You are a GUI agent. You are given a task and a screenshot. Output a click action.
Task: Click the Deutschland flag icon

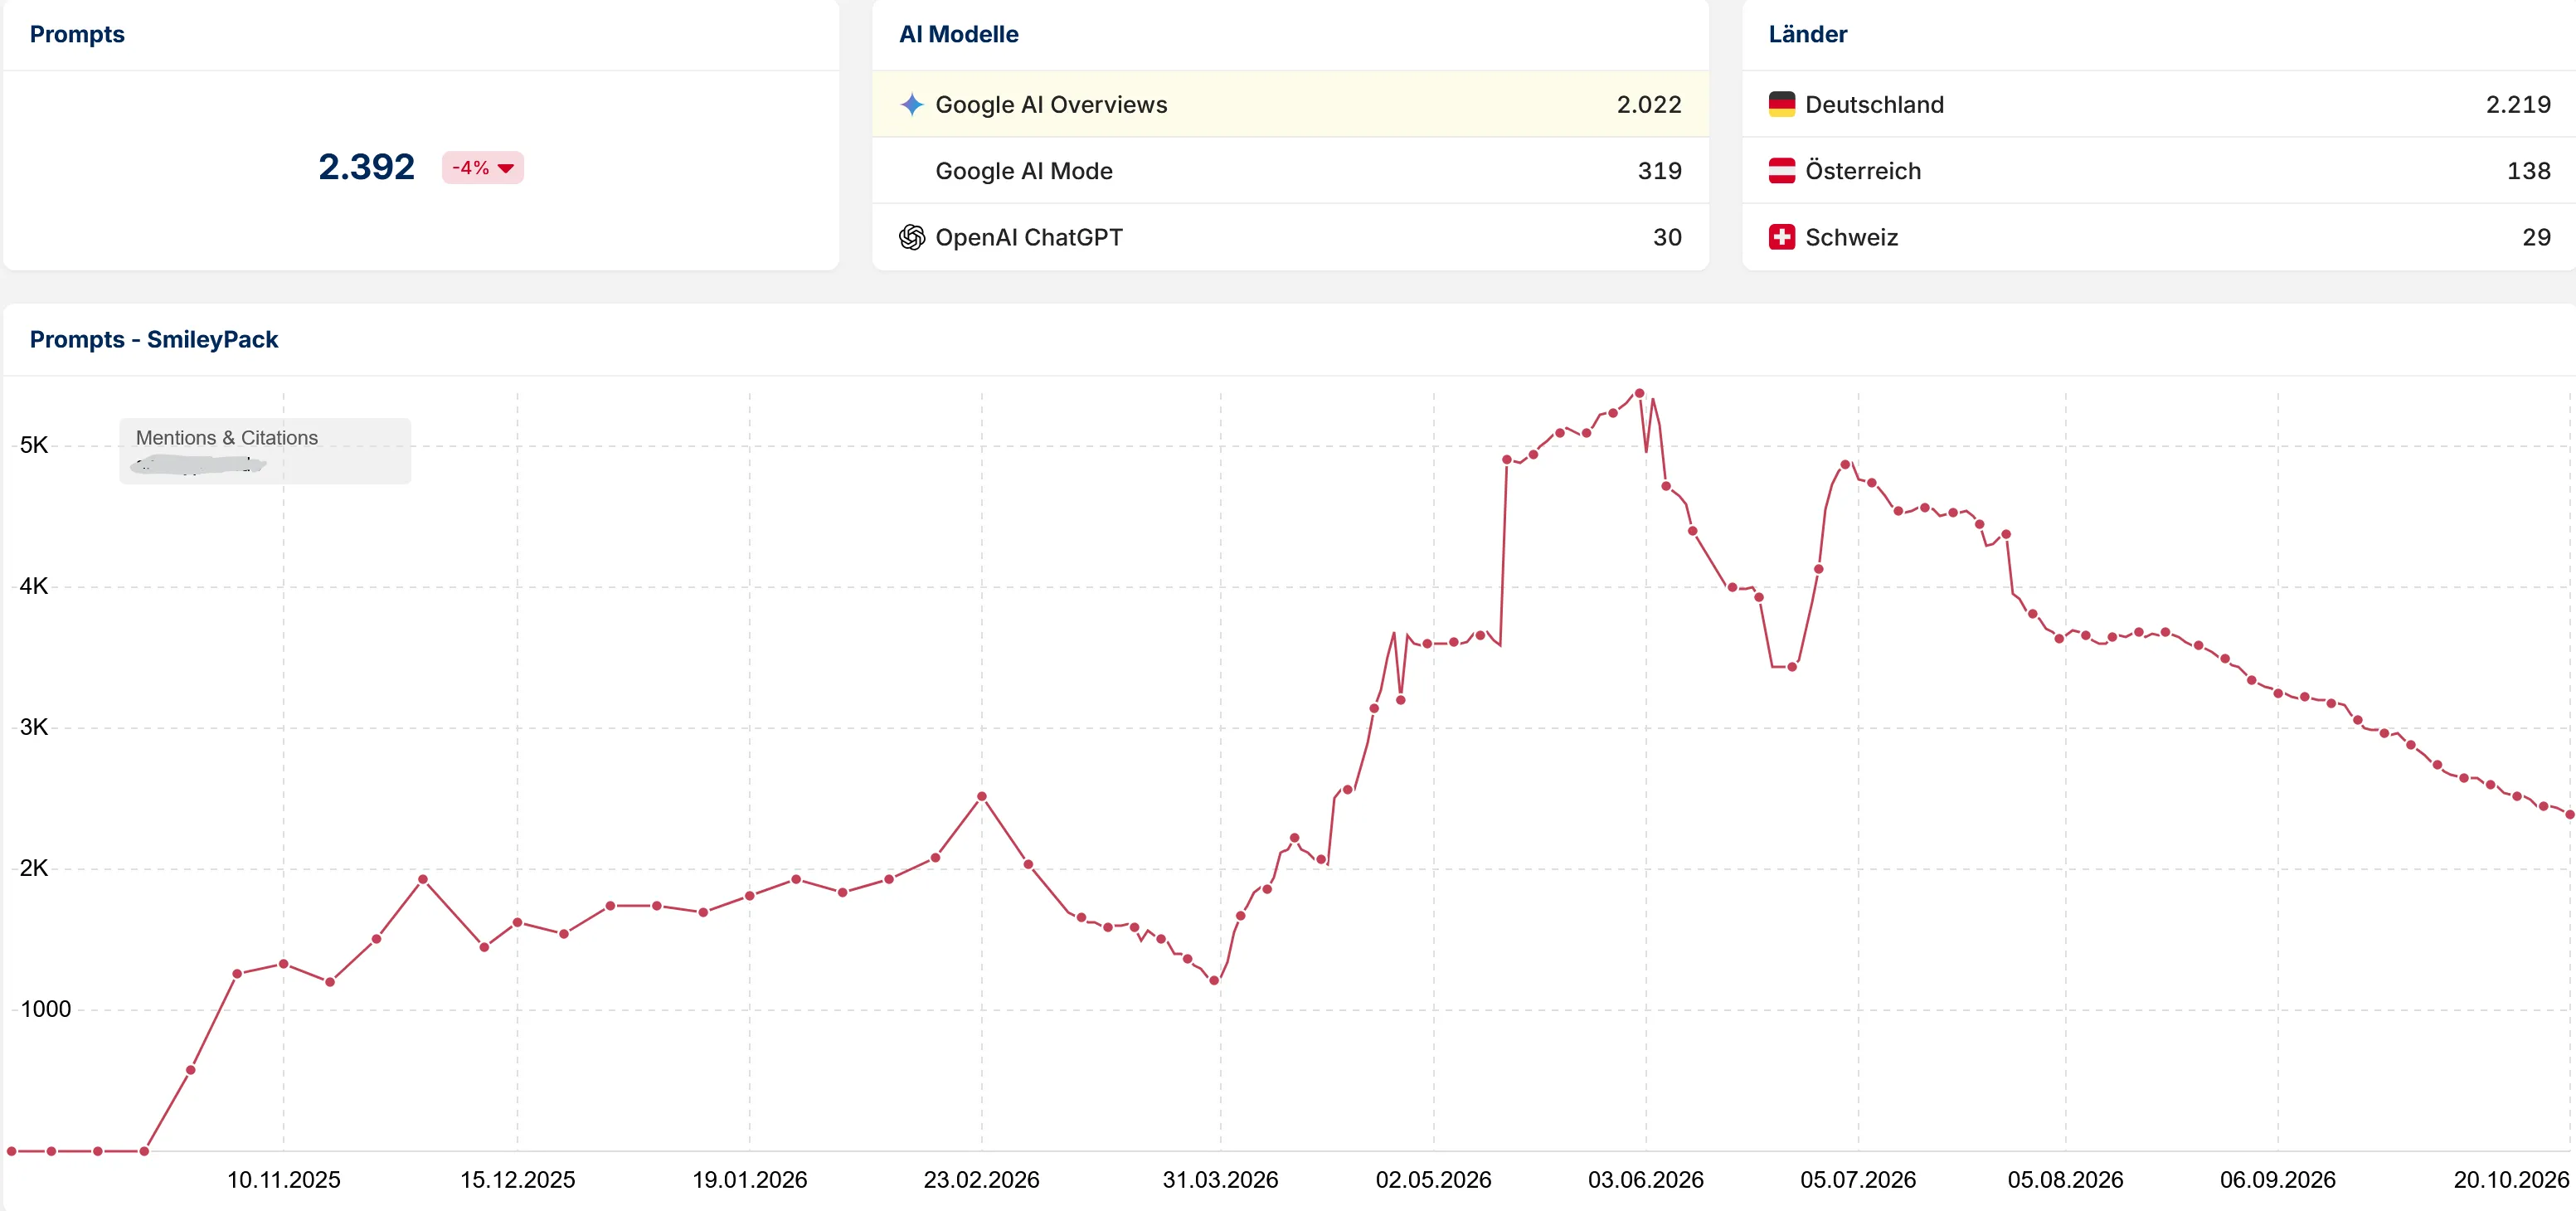click(1781, 104)
